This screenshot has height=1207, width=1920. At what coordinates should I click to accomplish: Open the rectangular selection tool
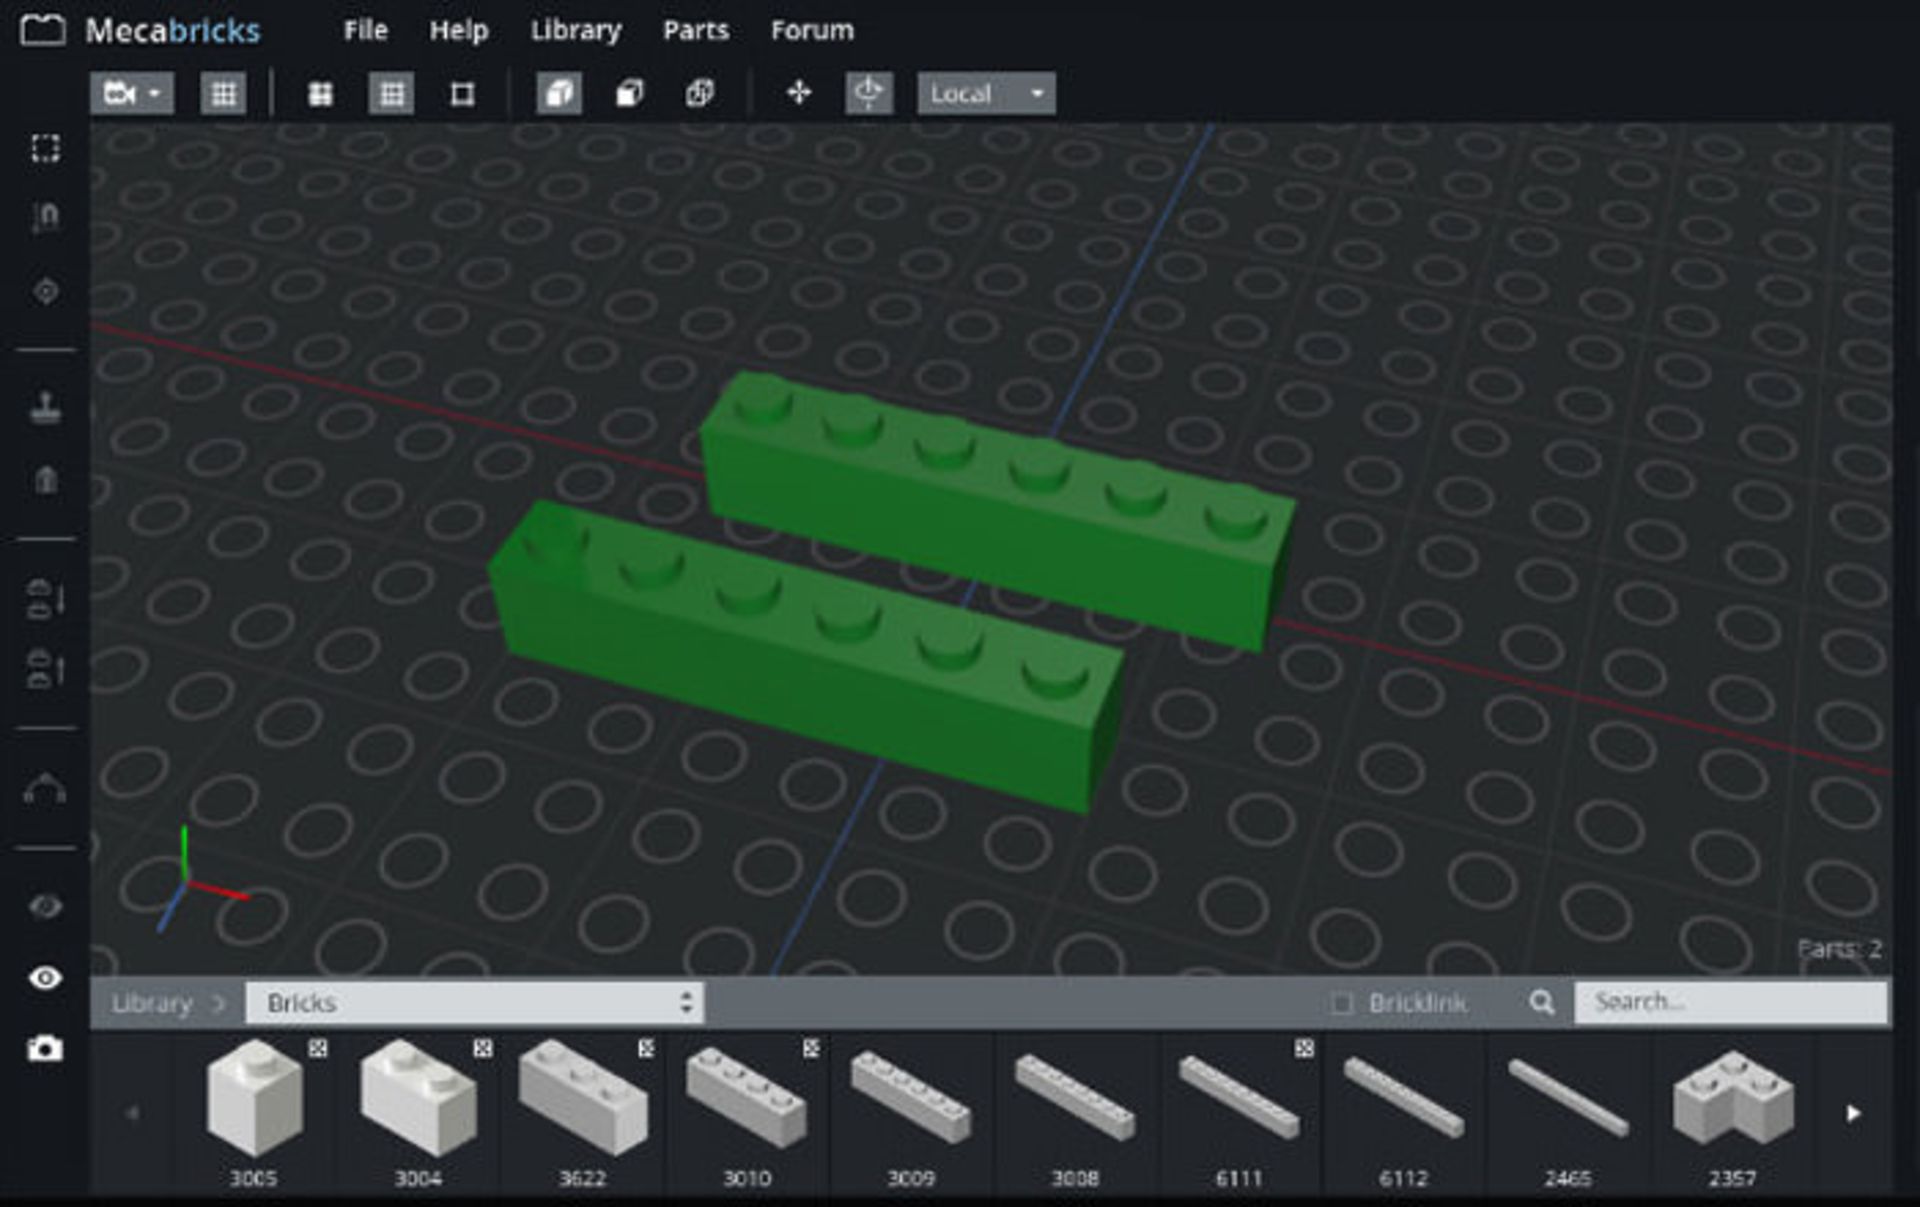[47, 148]
